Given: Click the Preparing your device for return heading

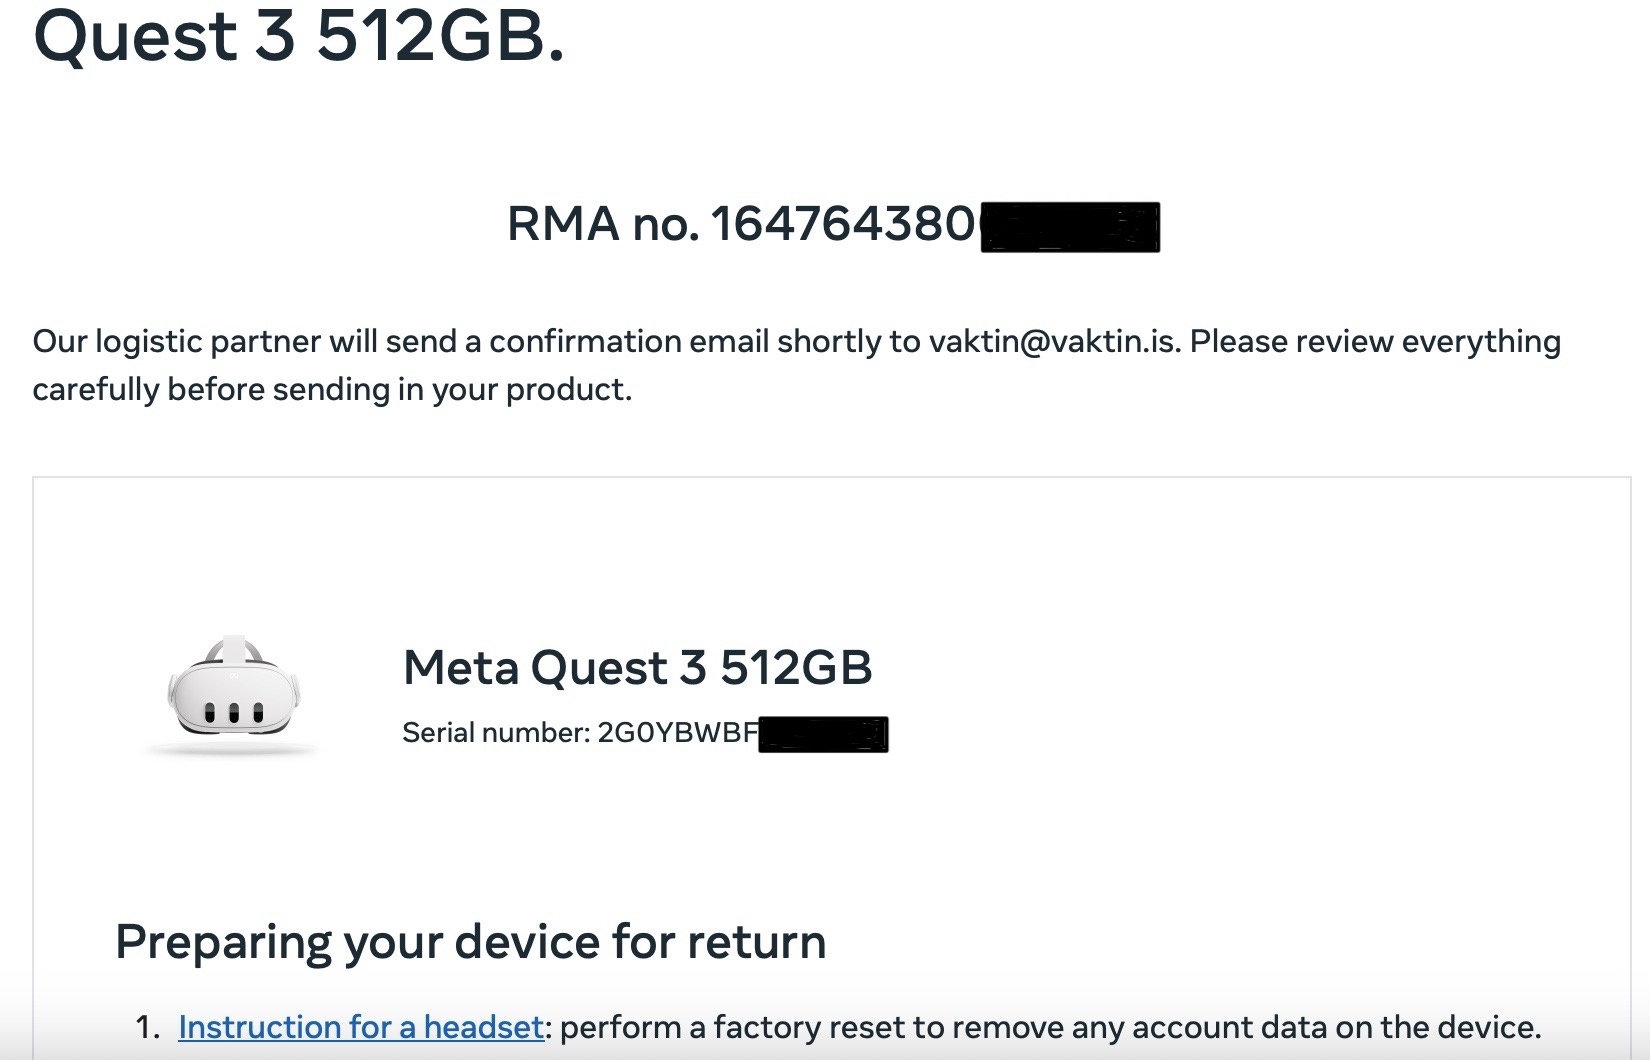Looking at the screenshot, I should coord(470,942).
